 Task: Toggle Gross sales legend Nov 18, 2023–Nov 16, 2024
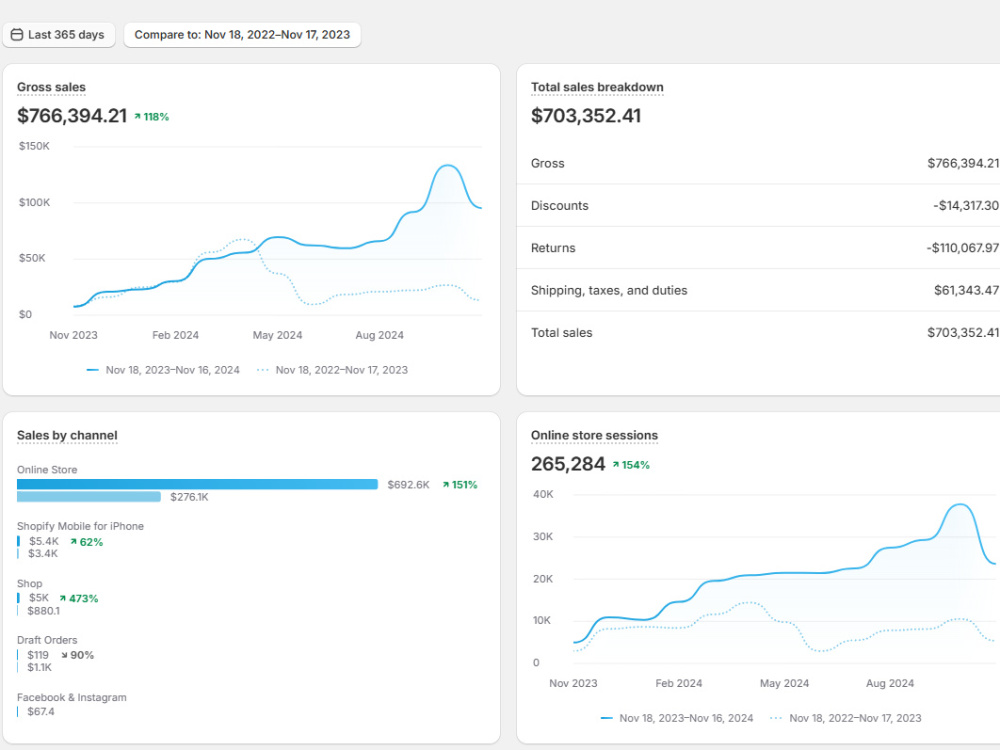(163, 370)
